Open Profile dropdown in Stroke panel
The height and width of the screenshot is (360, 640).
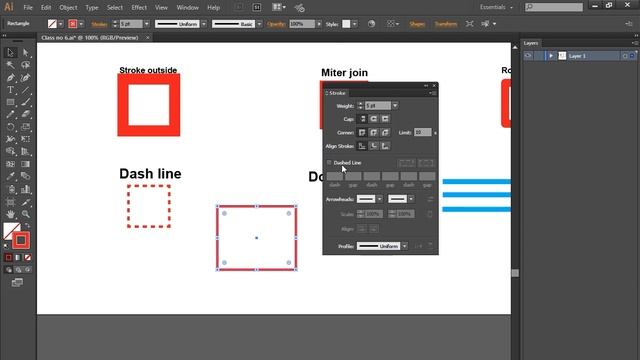[x=404, y=246]
